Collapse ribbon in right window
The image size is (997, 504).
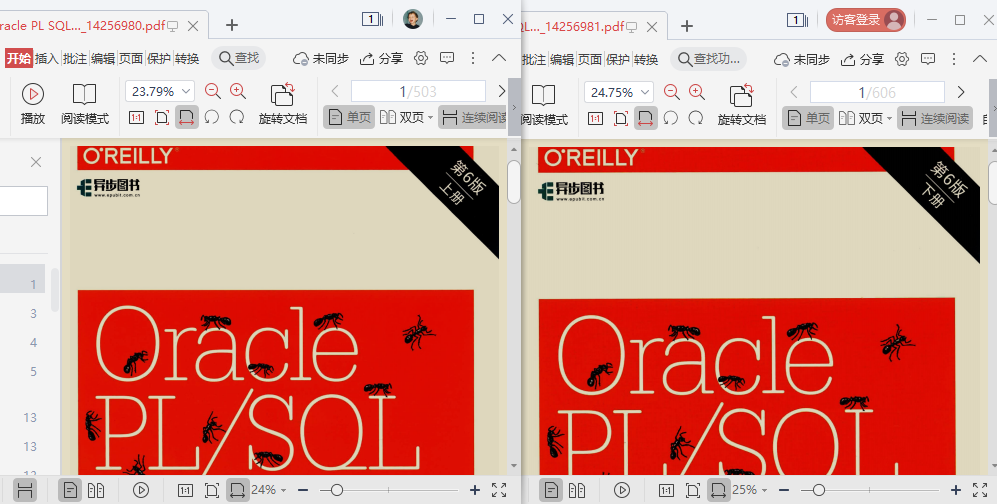point(980,58)
